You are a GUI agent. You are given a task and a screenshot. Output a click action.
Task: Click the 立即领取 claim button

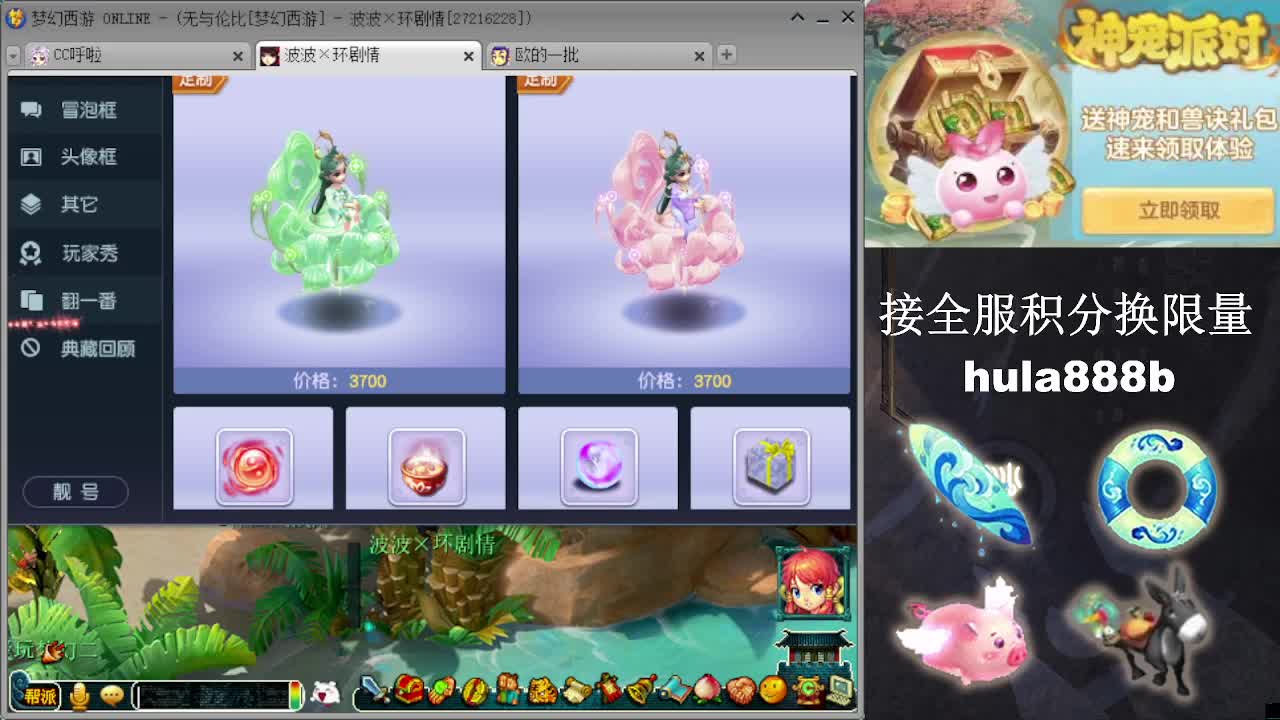tap(1179, 210)
